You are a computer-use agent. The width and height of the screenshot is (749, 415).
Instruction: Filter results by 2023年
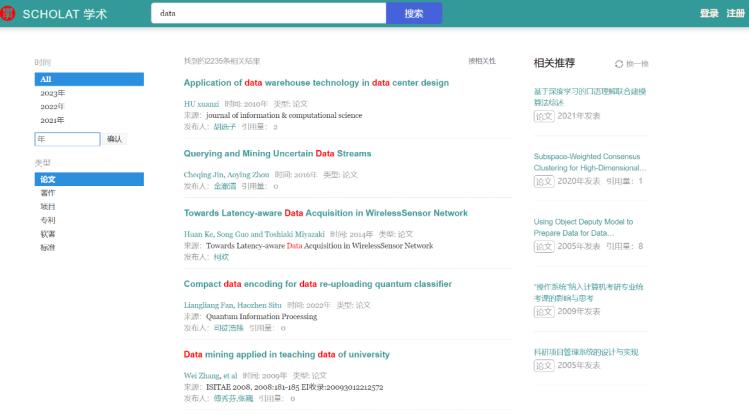(x=52, y=93)
